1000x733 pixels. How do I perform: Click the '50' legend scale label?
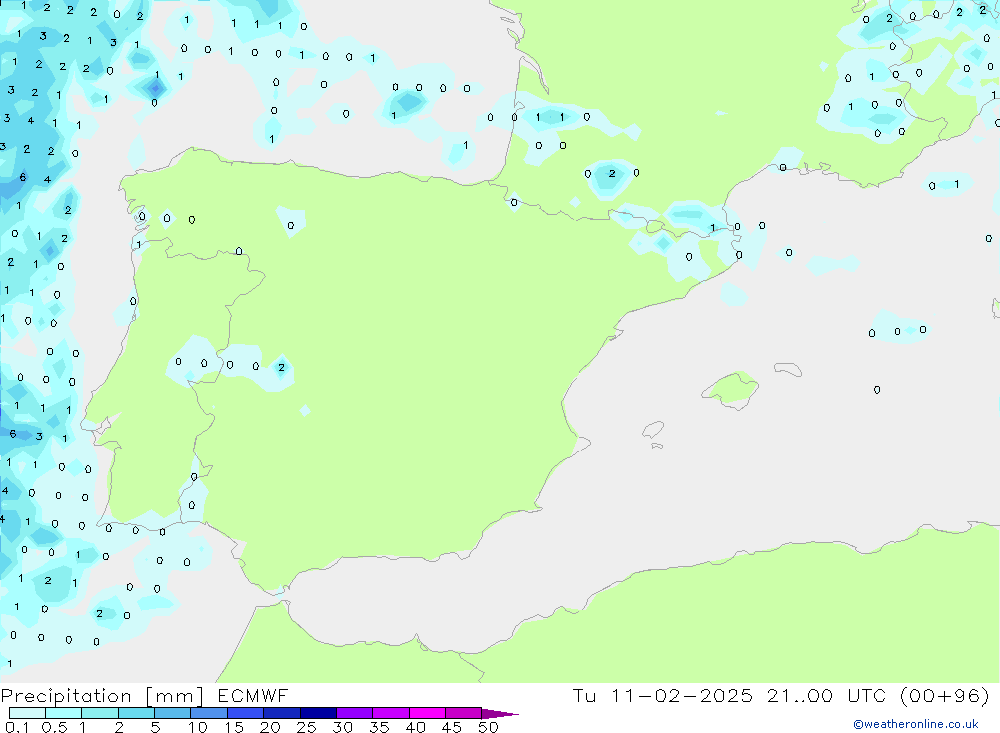coord(489,727)
